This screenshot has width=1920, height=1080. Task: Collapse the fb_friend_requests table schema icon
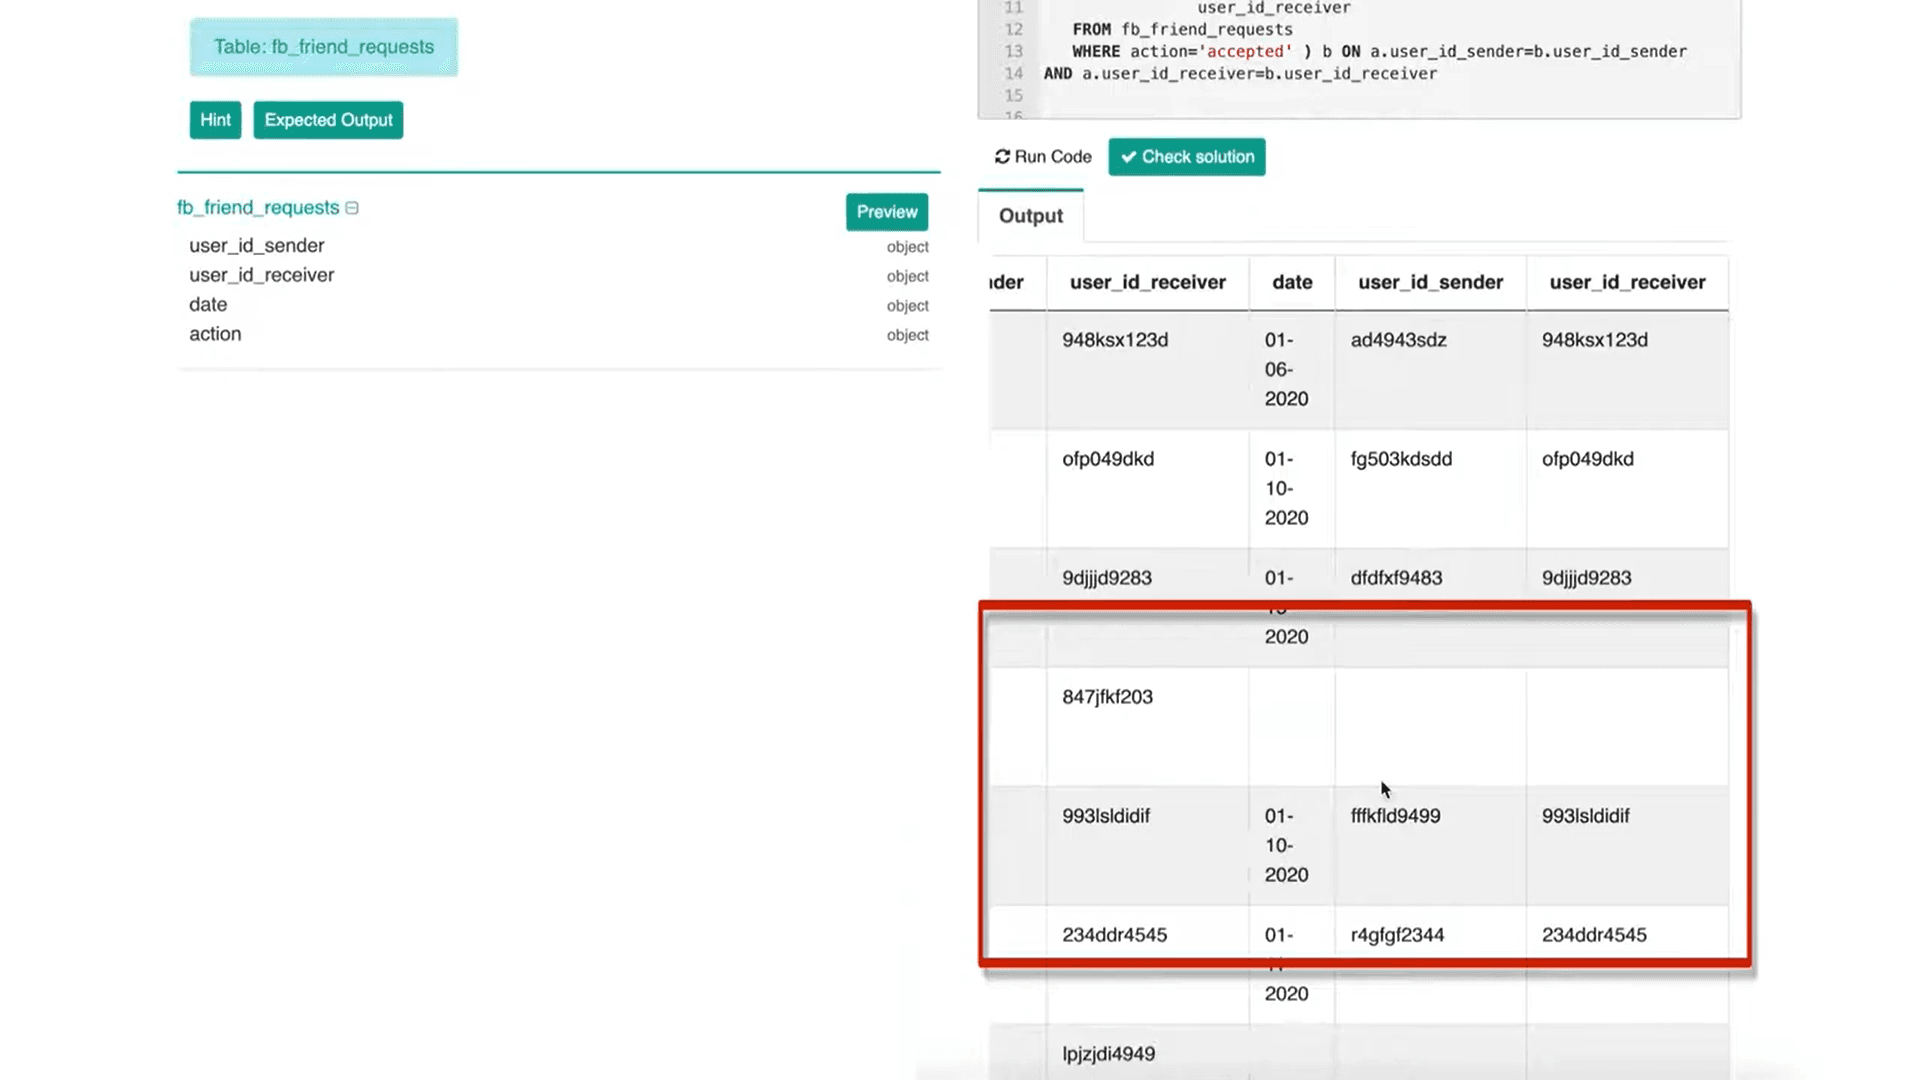point(352,208)
